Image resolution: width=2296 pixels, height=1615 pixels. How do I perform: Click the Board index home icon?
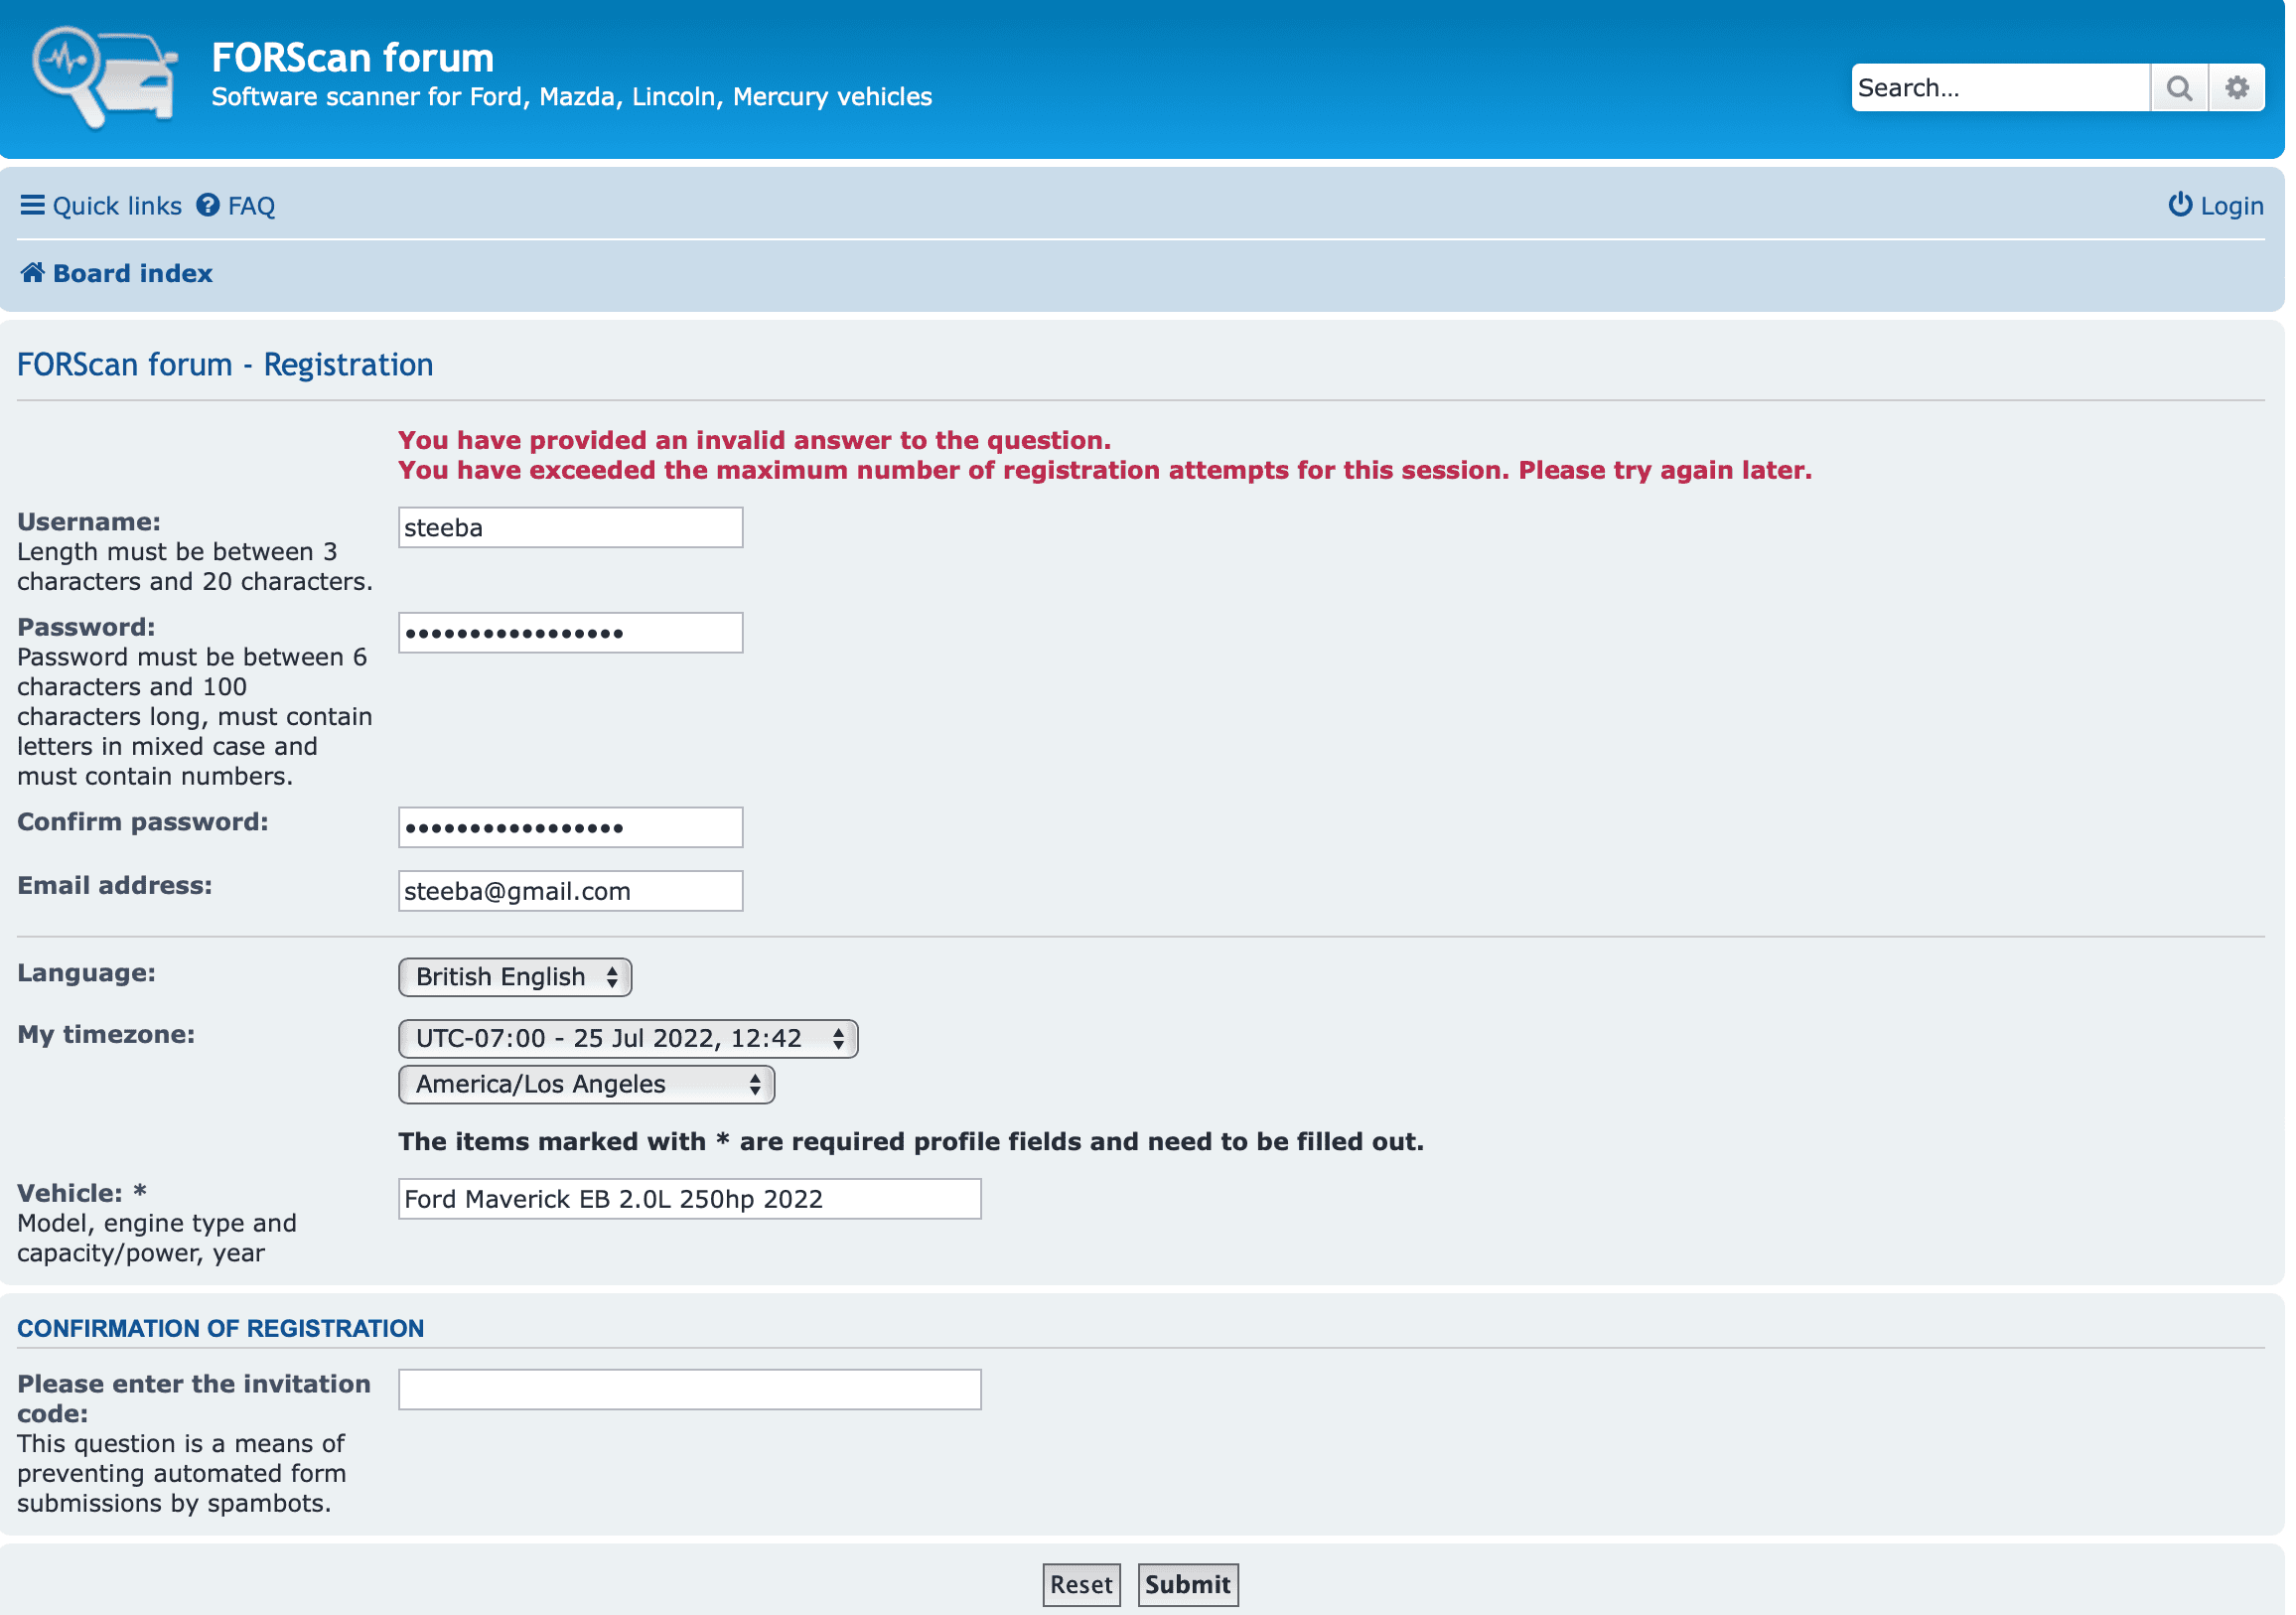click(32, 272)
